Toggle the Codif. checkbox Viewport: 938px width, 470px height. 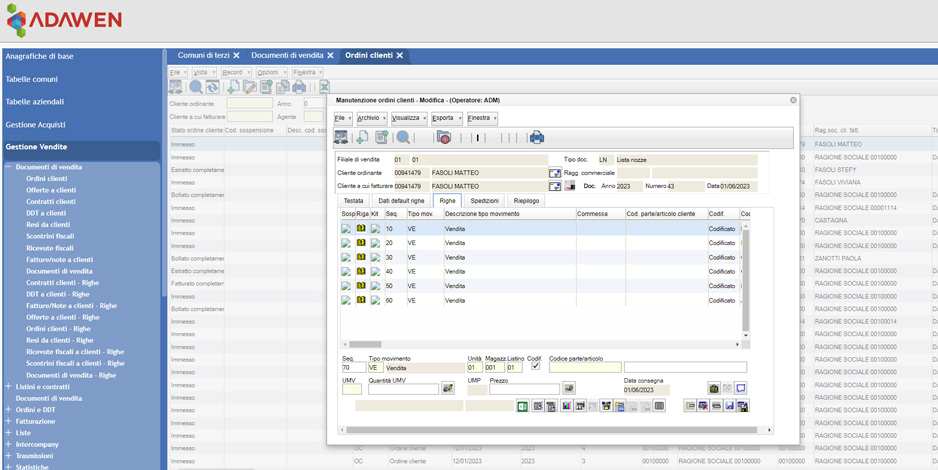pyautogui.click(x=536, y=367)
